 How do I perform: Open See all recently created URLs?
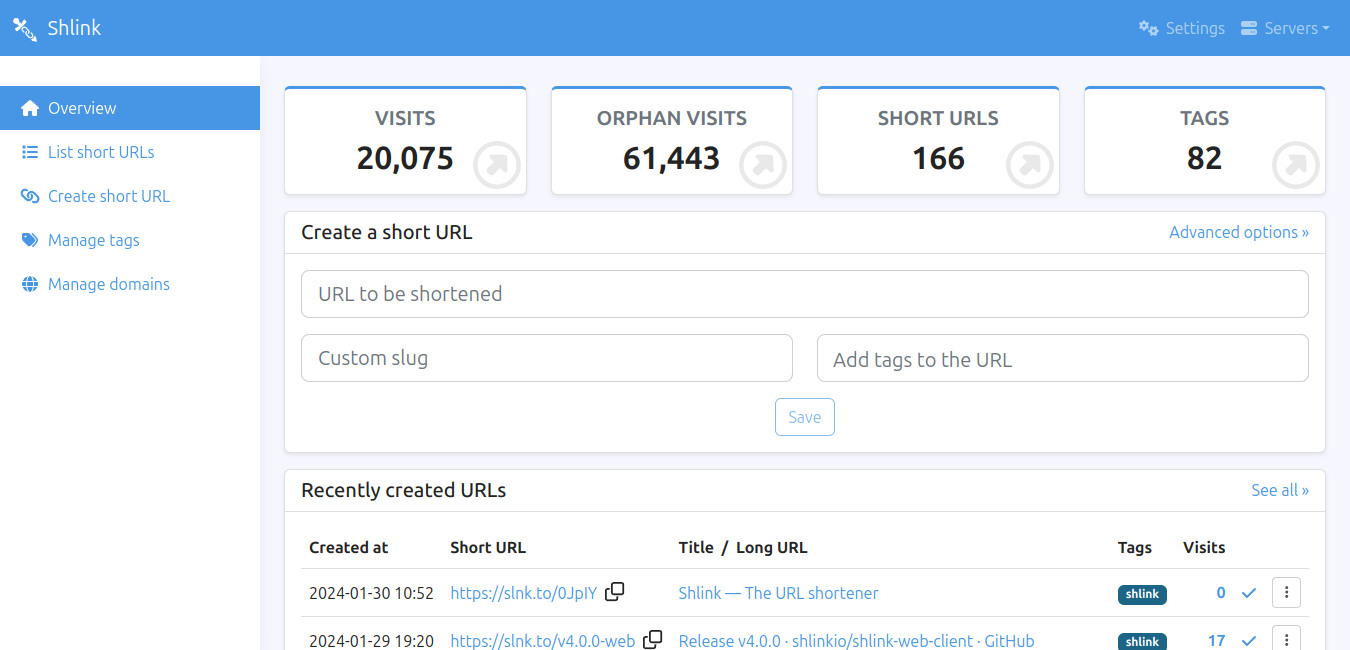[x=1280, y=490]
